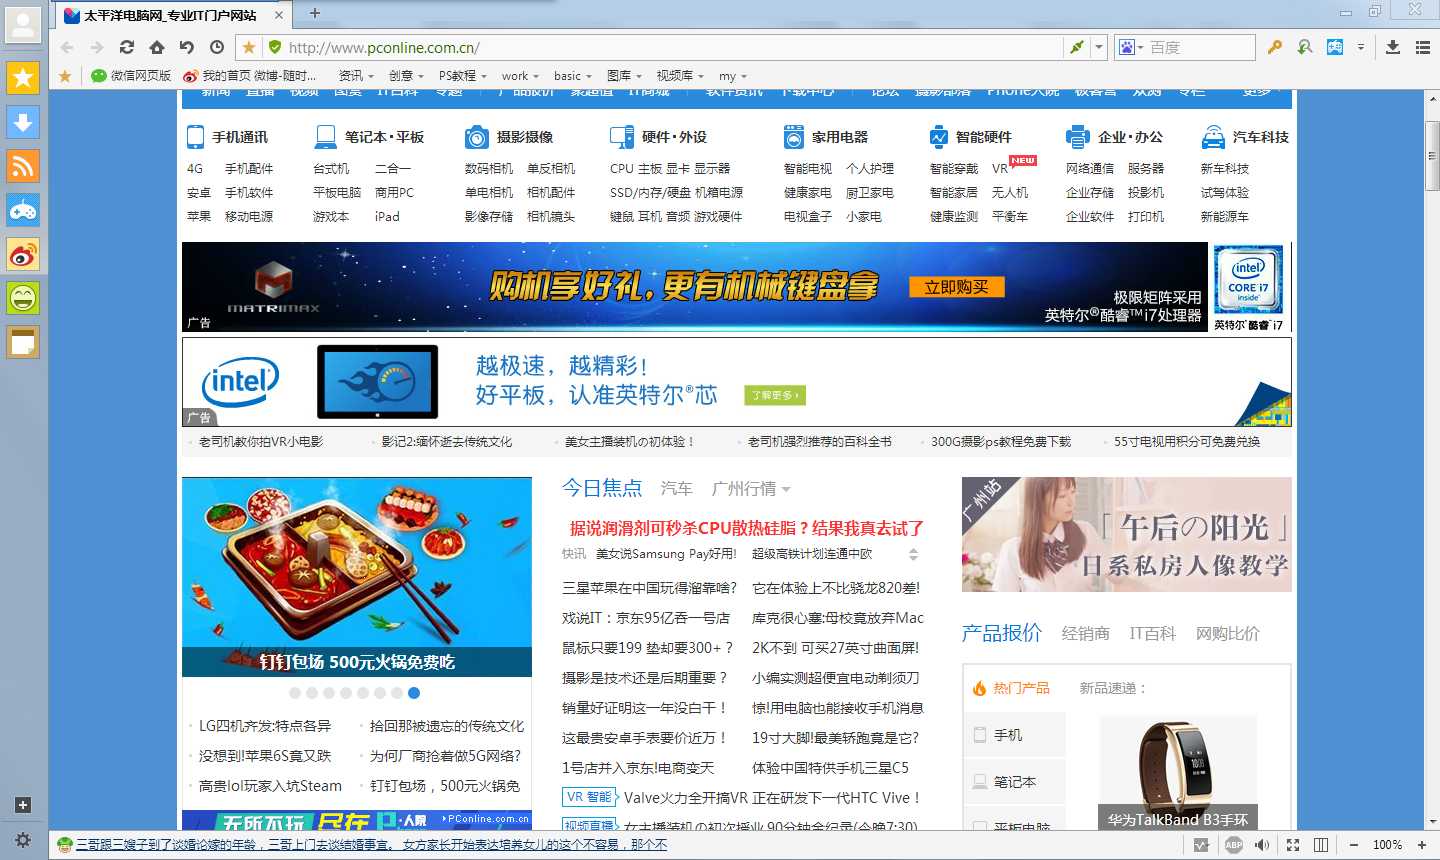The width and height of the screenshot is (1440, 860).
Task: Go back to the previous page
Action: (67, 47)
